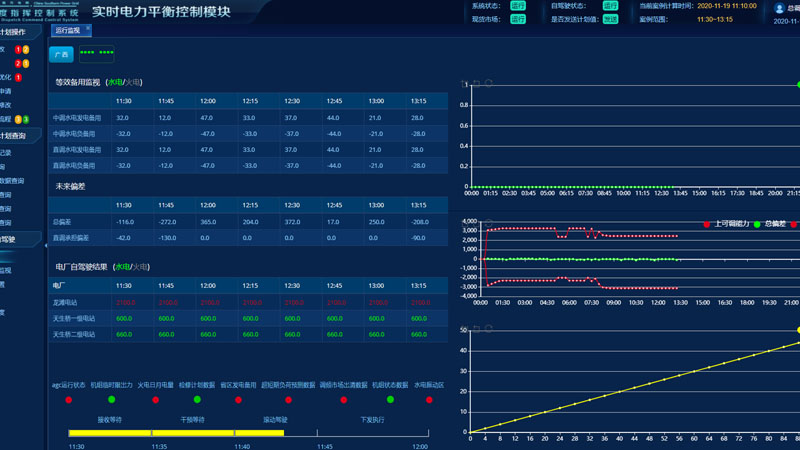Toggle 火电 in 电厂自驾驶结果 header
Screen dimensions: 800x450
(142, 267)
